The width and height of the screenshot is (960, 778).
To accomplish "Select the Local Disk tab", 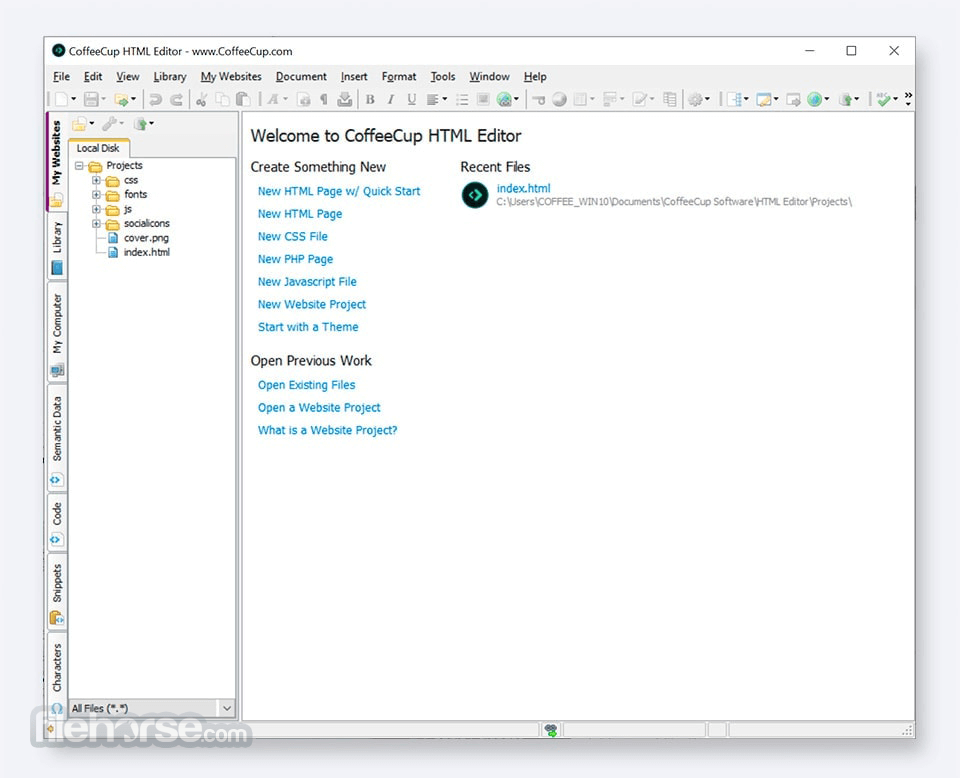I will tap(98, 148).
